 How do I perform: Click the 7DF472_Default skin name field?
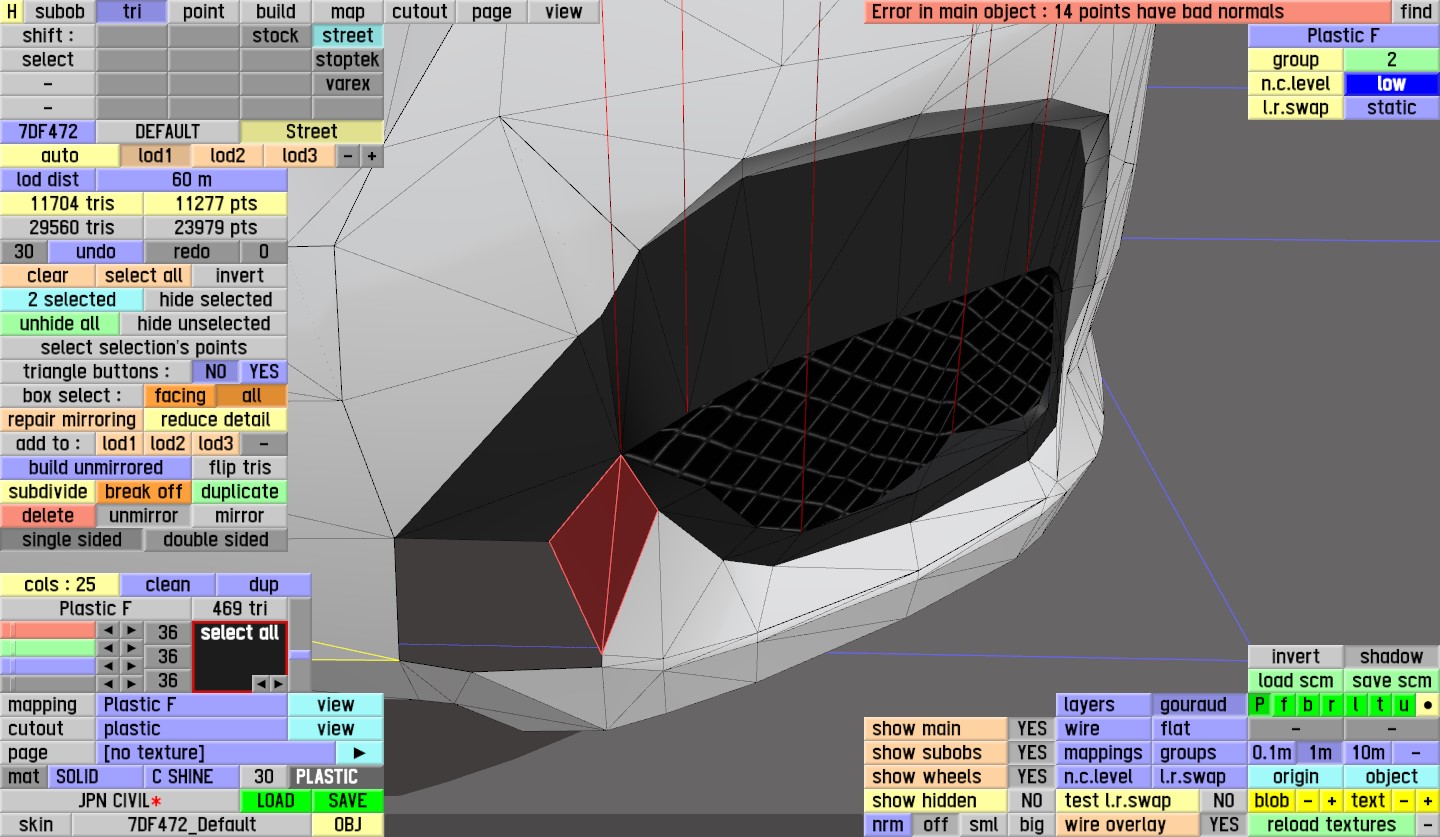192,825
